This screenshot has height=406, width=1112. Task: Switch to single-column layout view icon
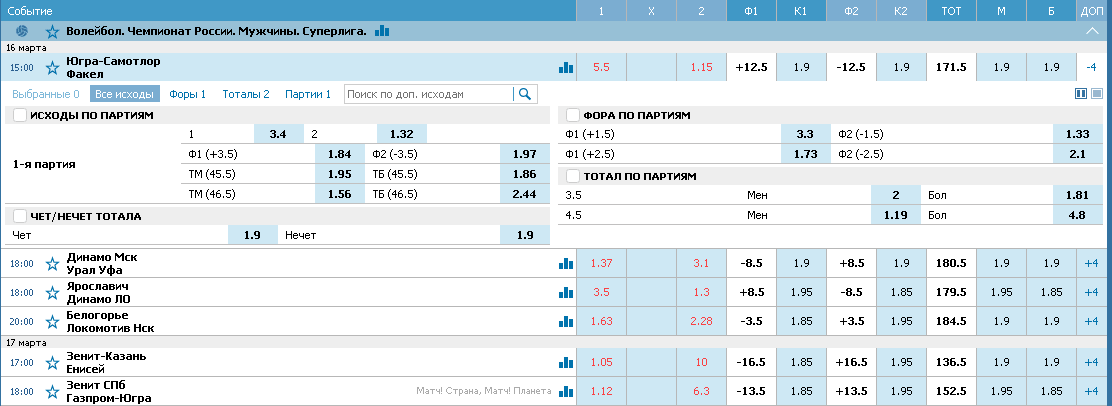pos(1096,94)
